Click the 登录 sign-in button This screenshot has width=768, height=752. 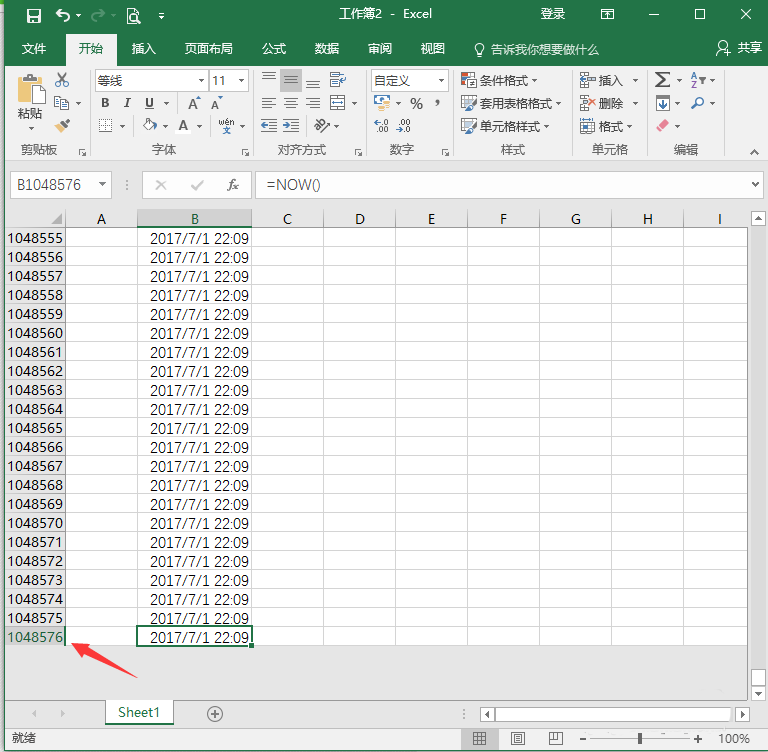pos(552,14)
